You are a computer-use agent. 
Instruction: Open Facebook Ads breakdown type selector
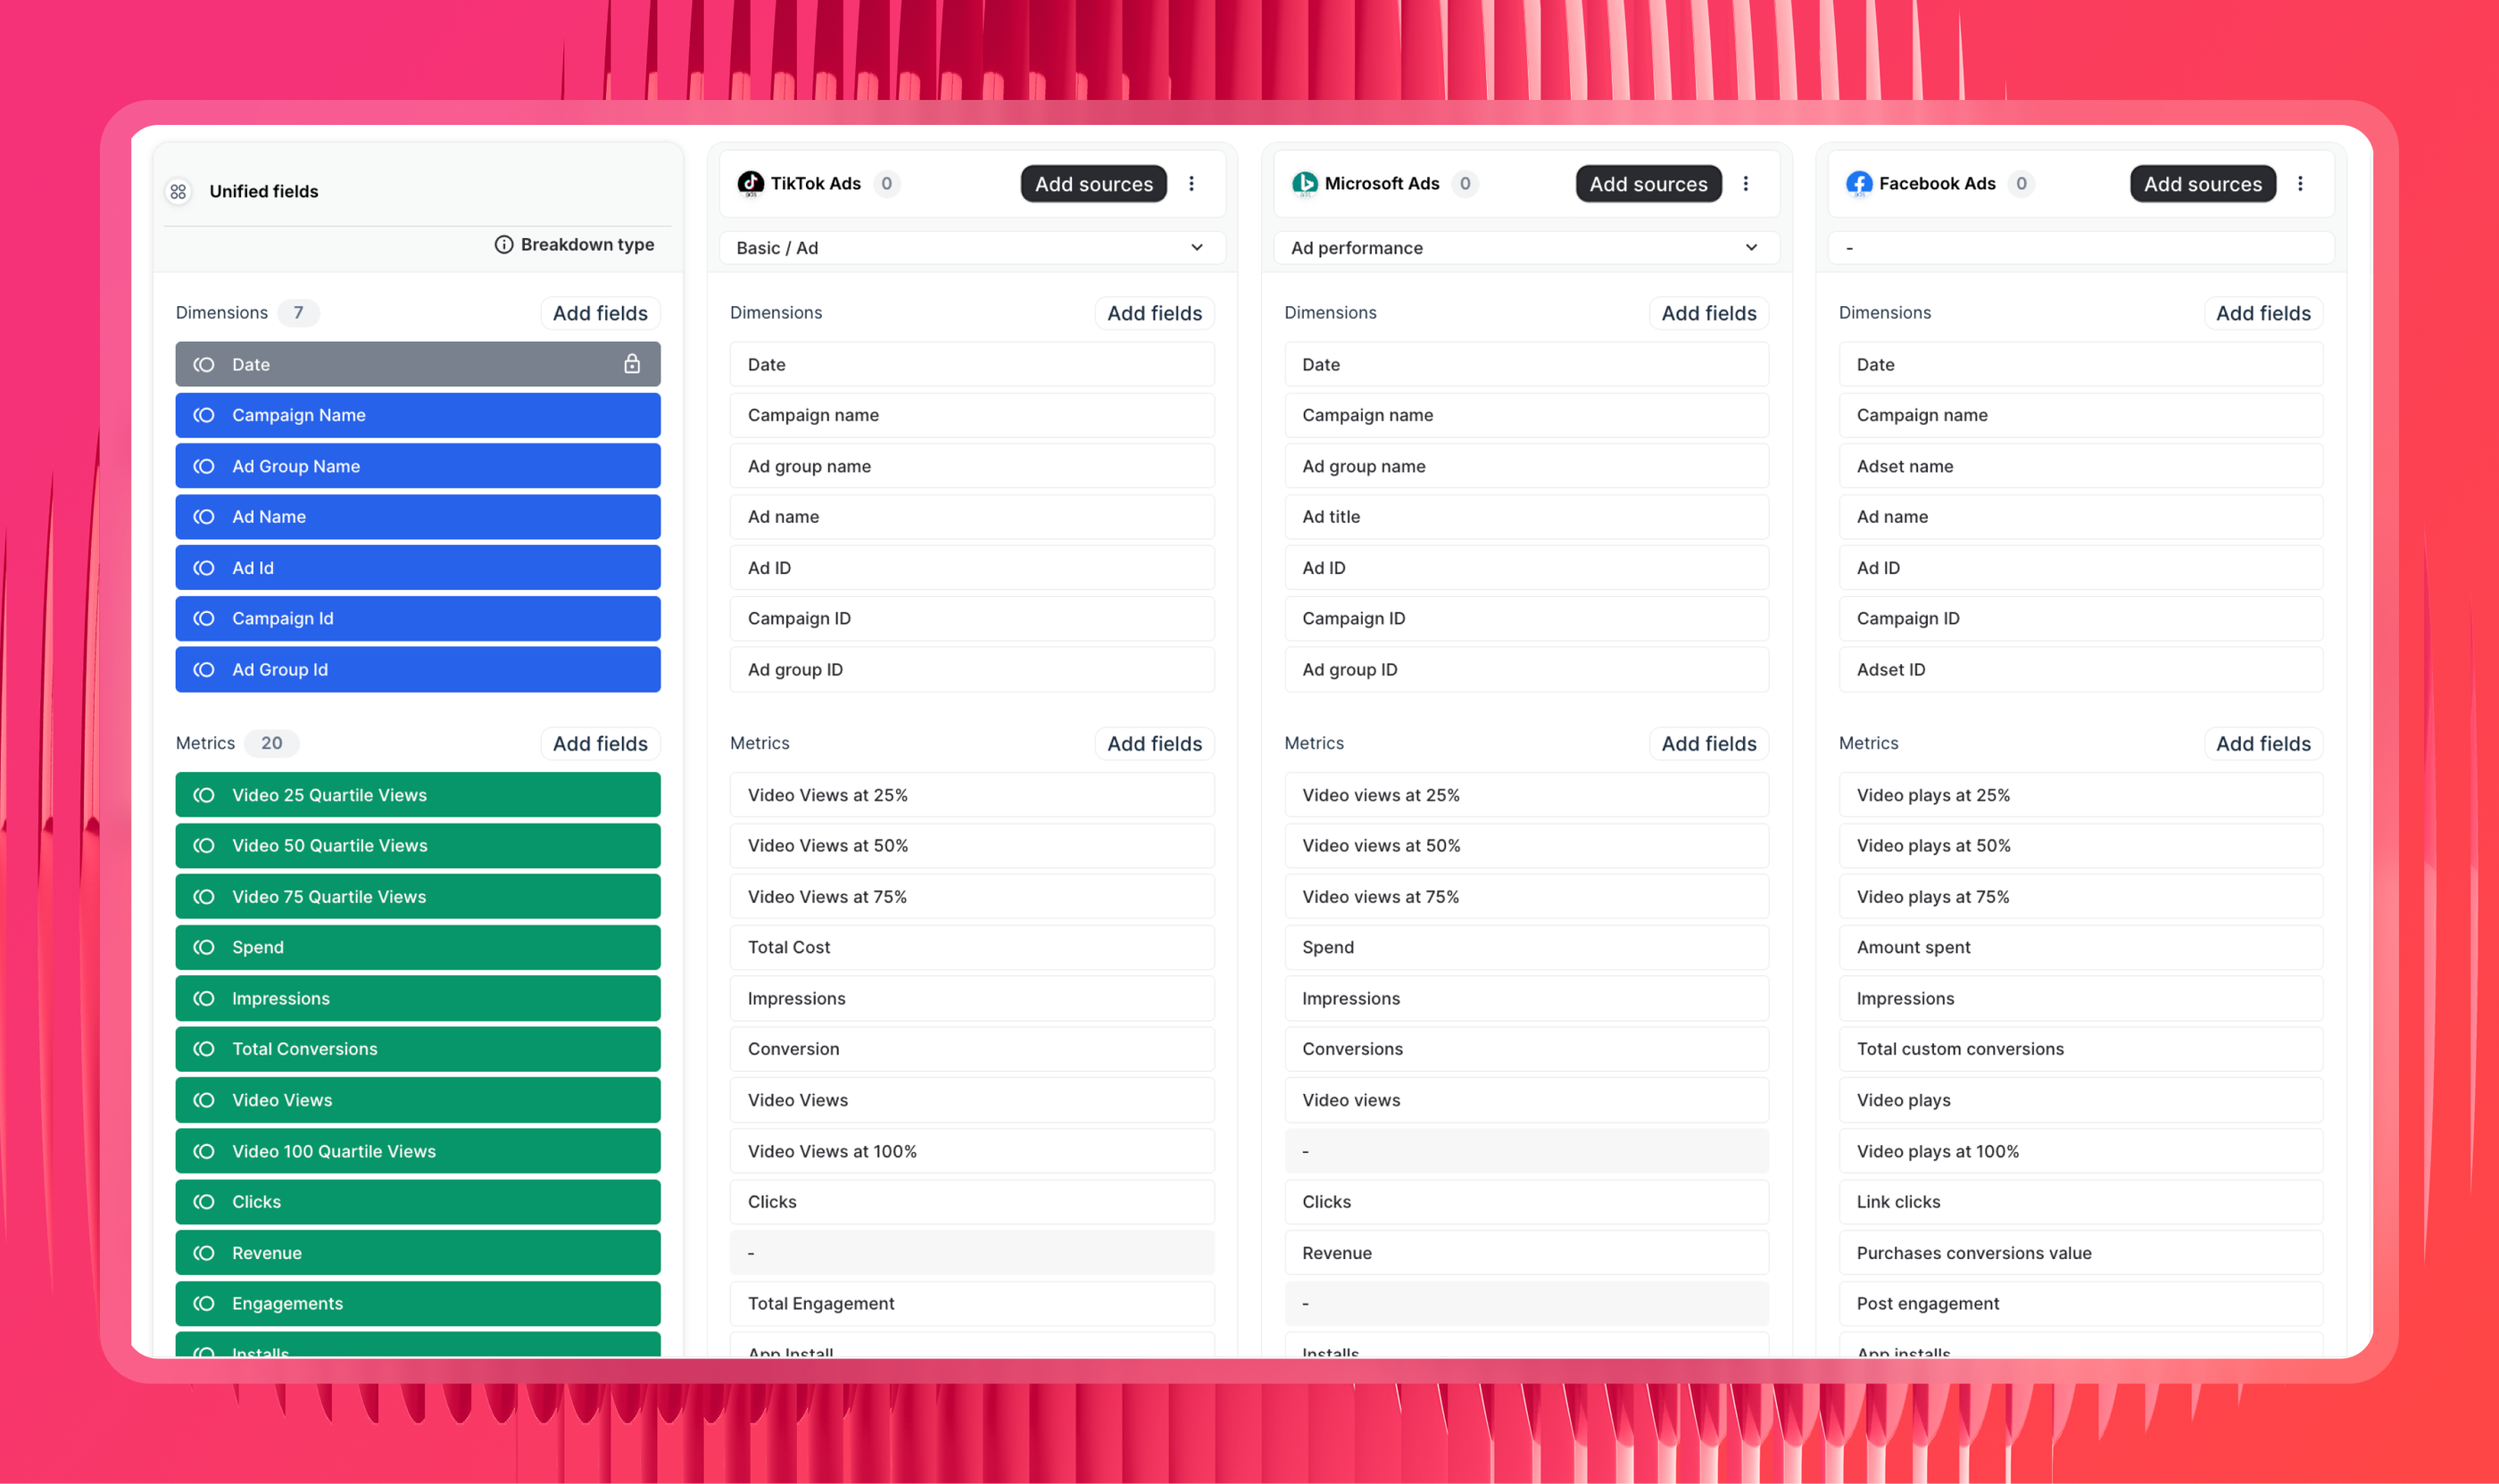pyautogui.click(x=2081, y=248)
